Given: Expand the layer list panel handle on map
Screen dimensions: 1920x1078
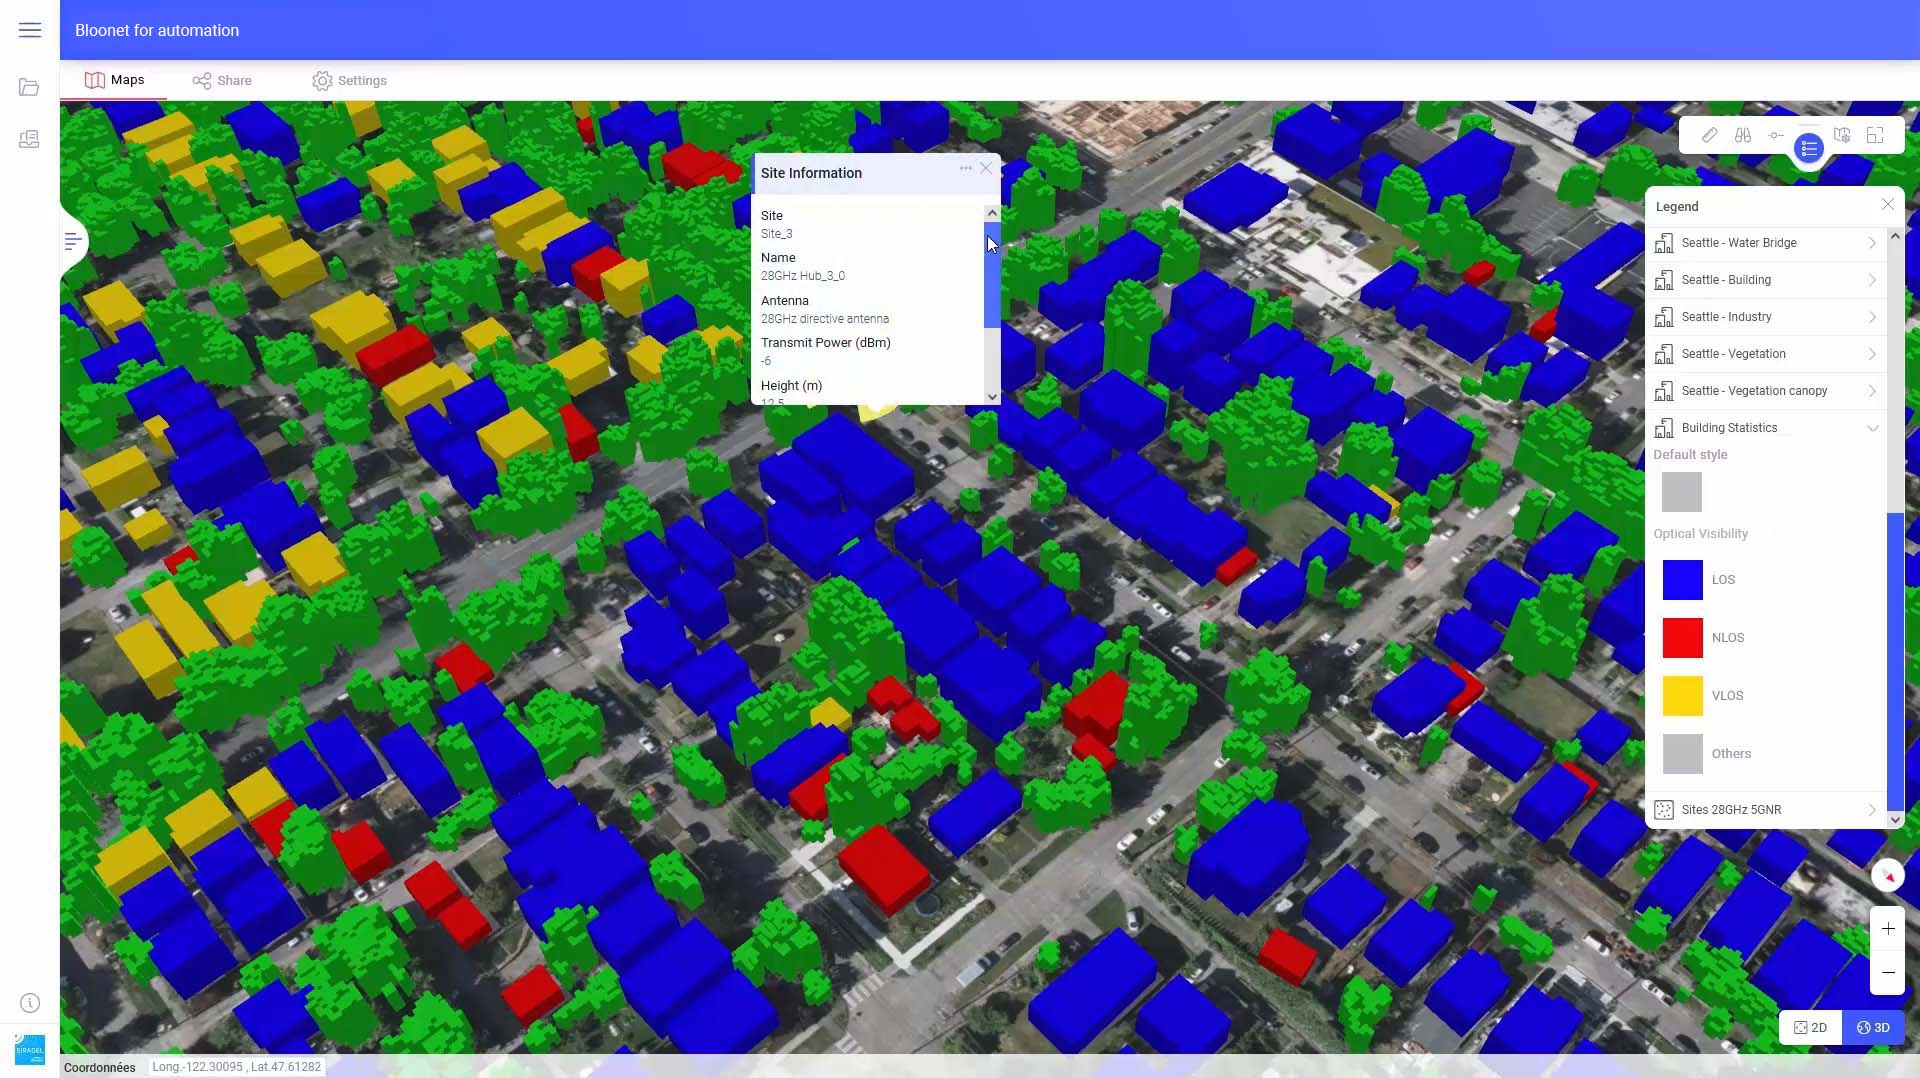Looking at the screenshot, I should (x=73, y=241).
